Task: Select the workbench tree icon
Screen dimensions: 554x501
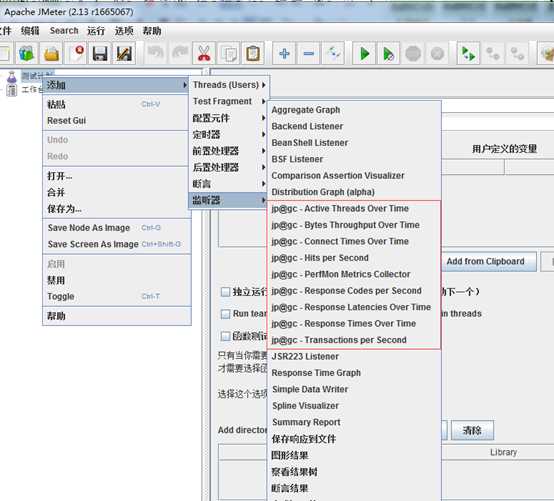Action: [x=12, y=90]
